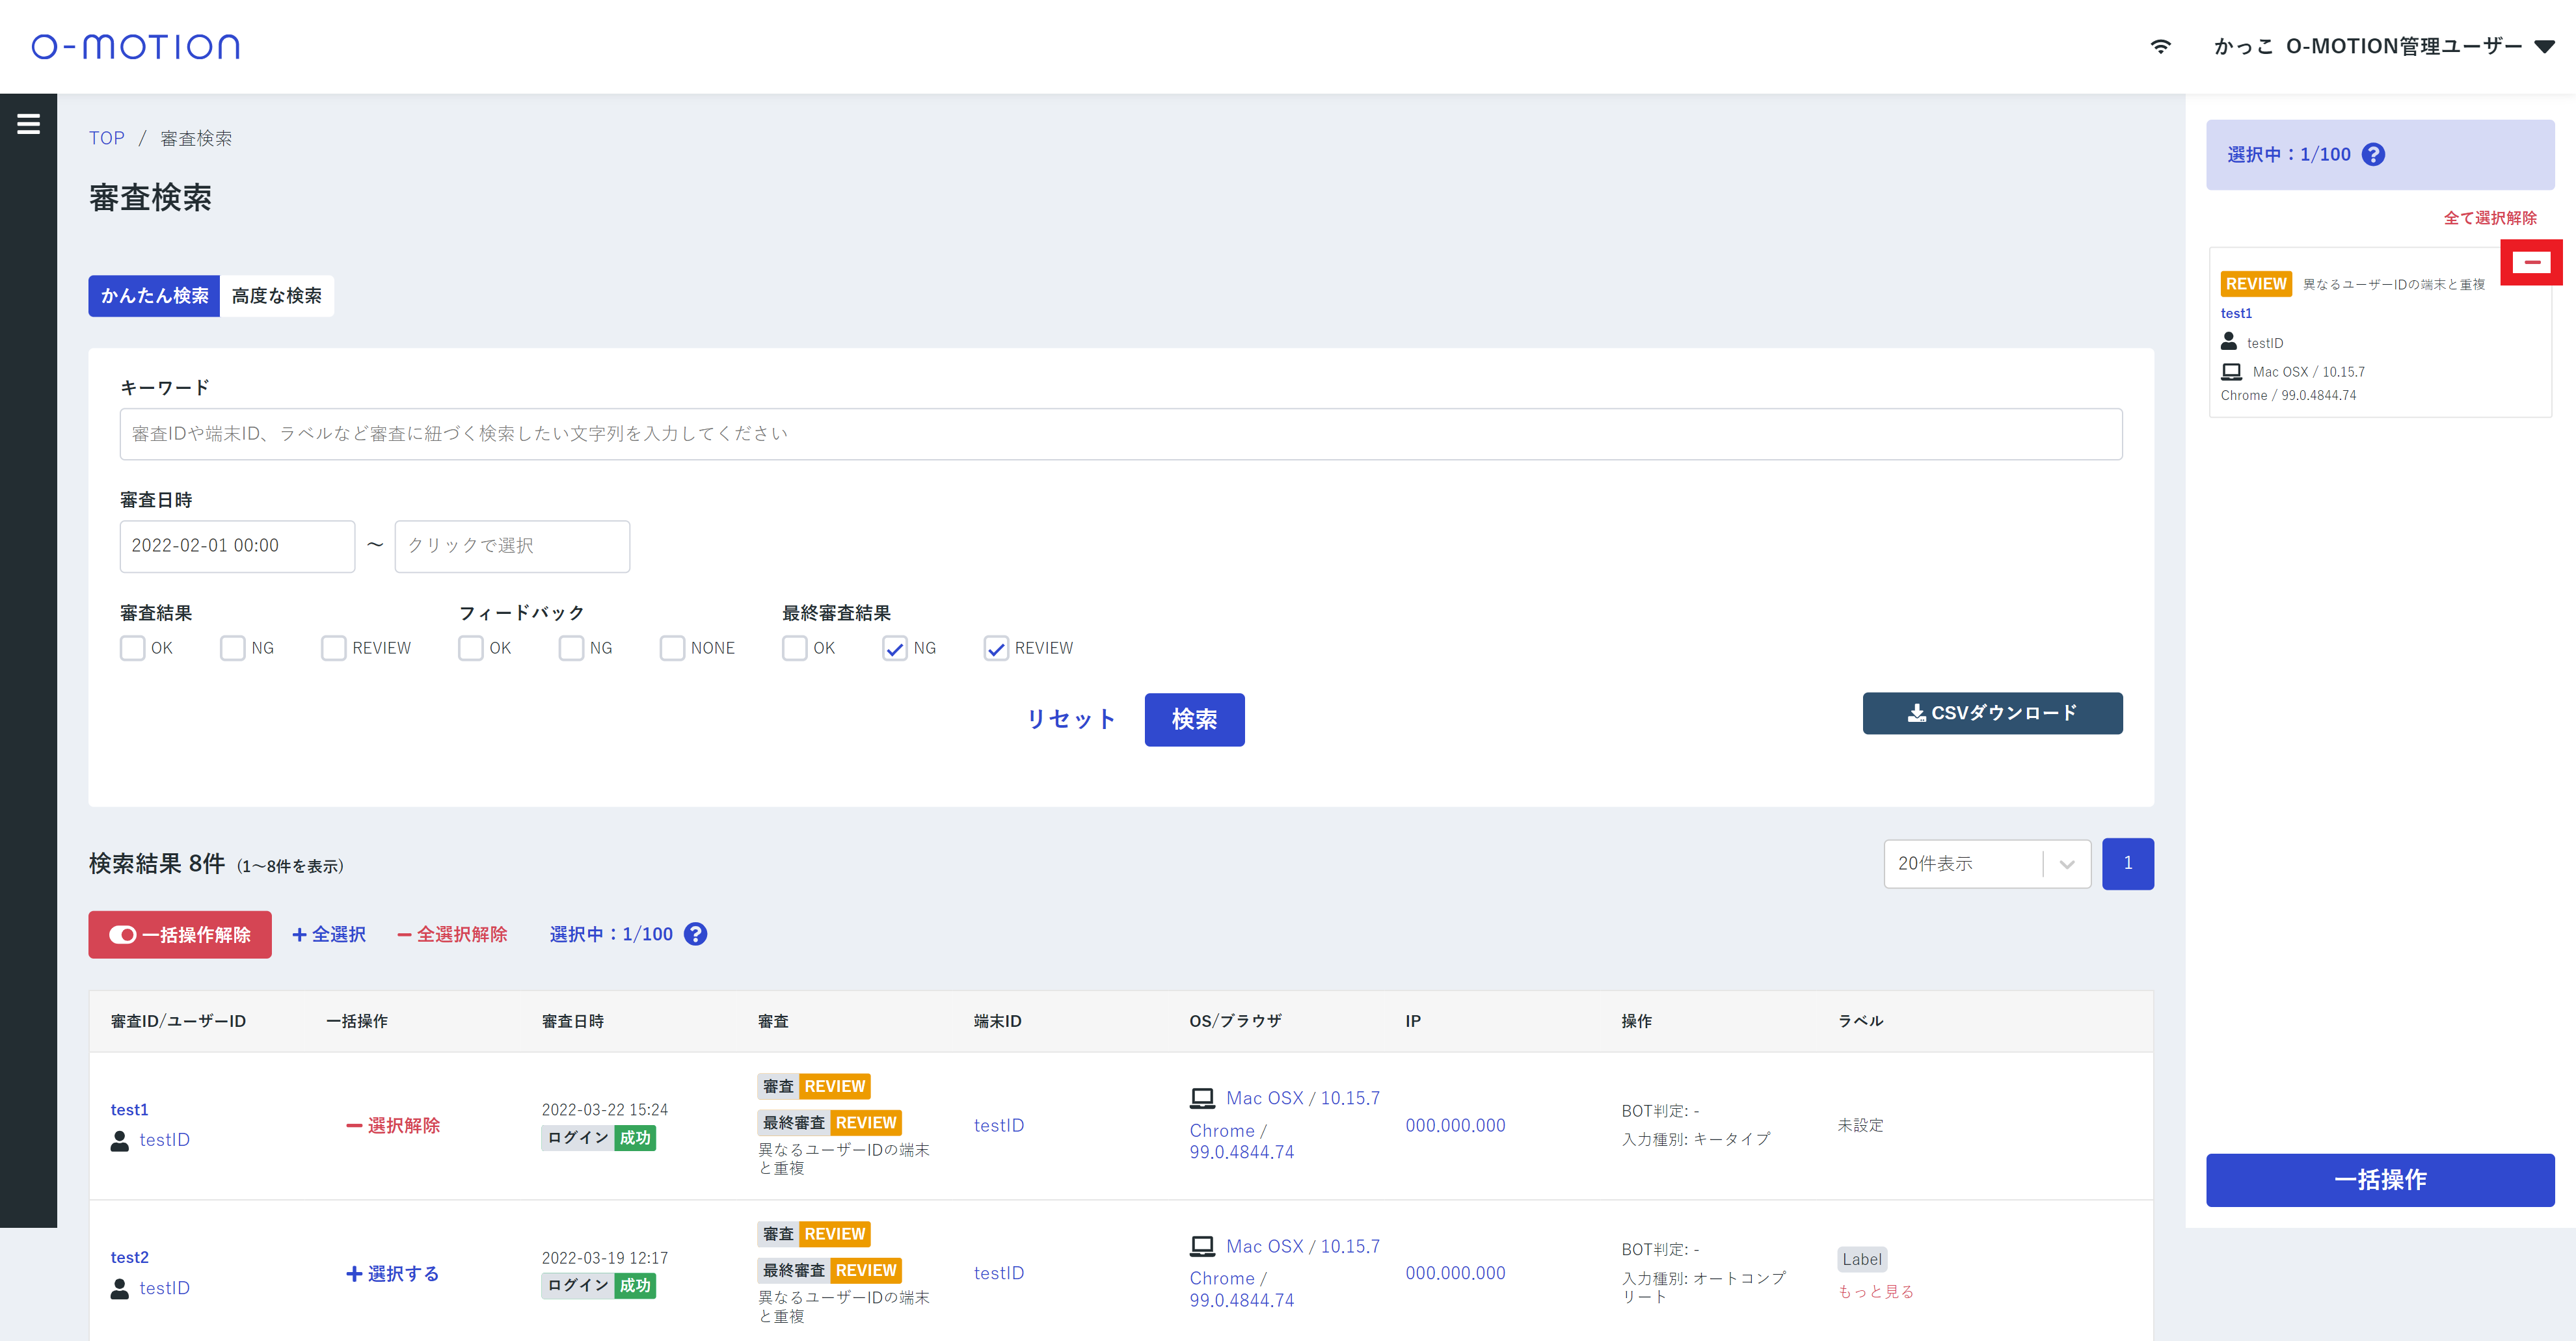
Task: Click help icon next to 選択中 above table
Action: point(695,934)
